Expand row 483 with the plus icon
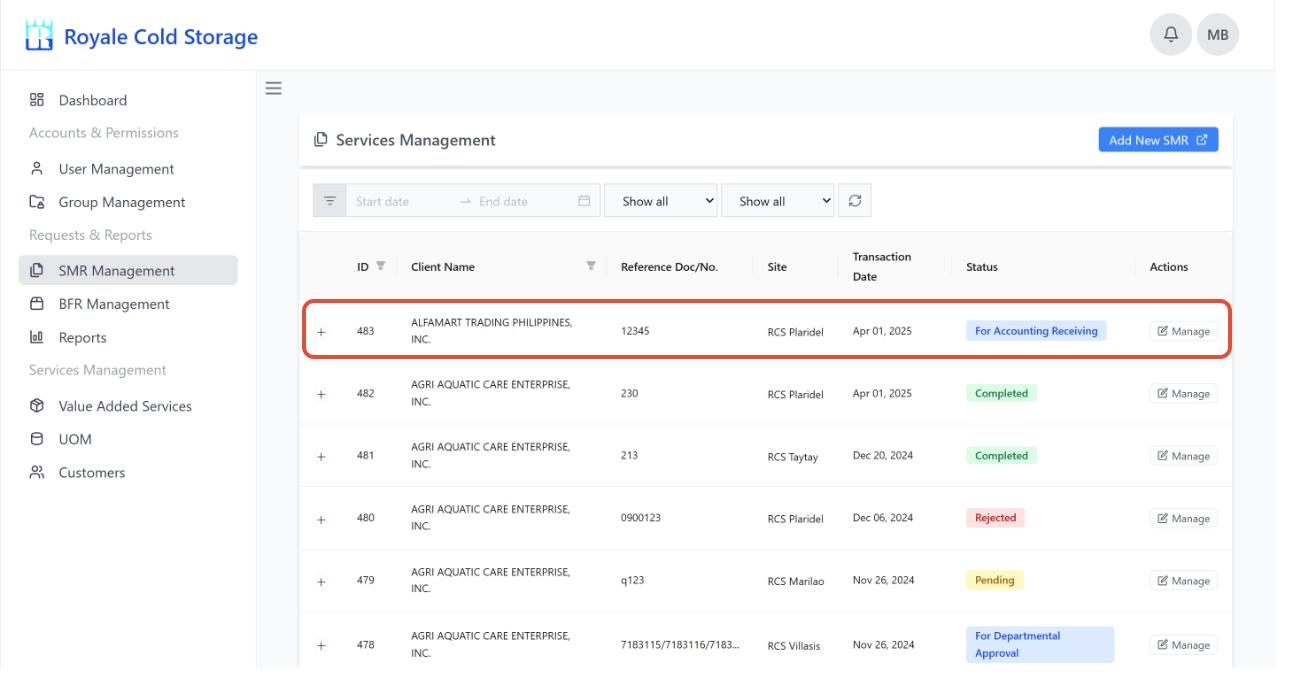 (321, 332)
